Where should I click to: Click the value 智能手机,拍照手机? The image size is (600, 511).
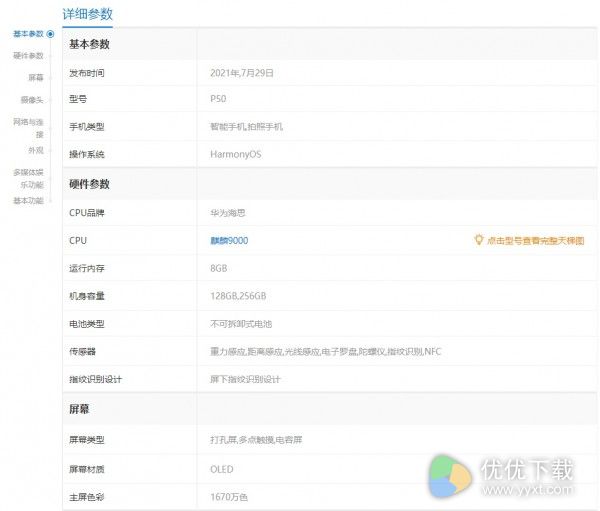point(246,127)
